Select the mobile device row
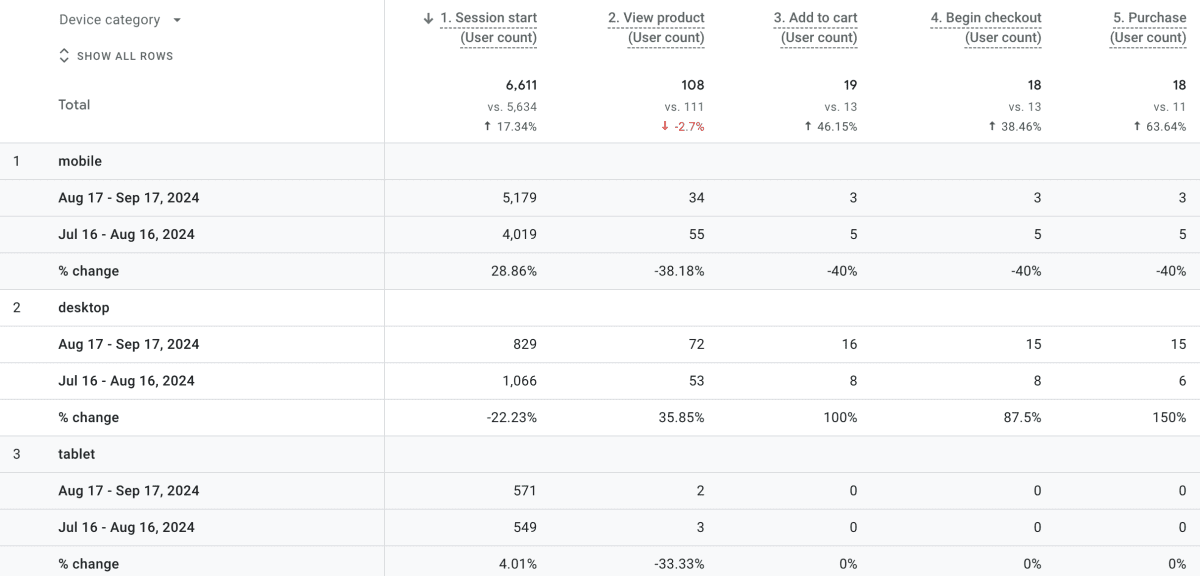 [80, 161]
